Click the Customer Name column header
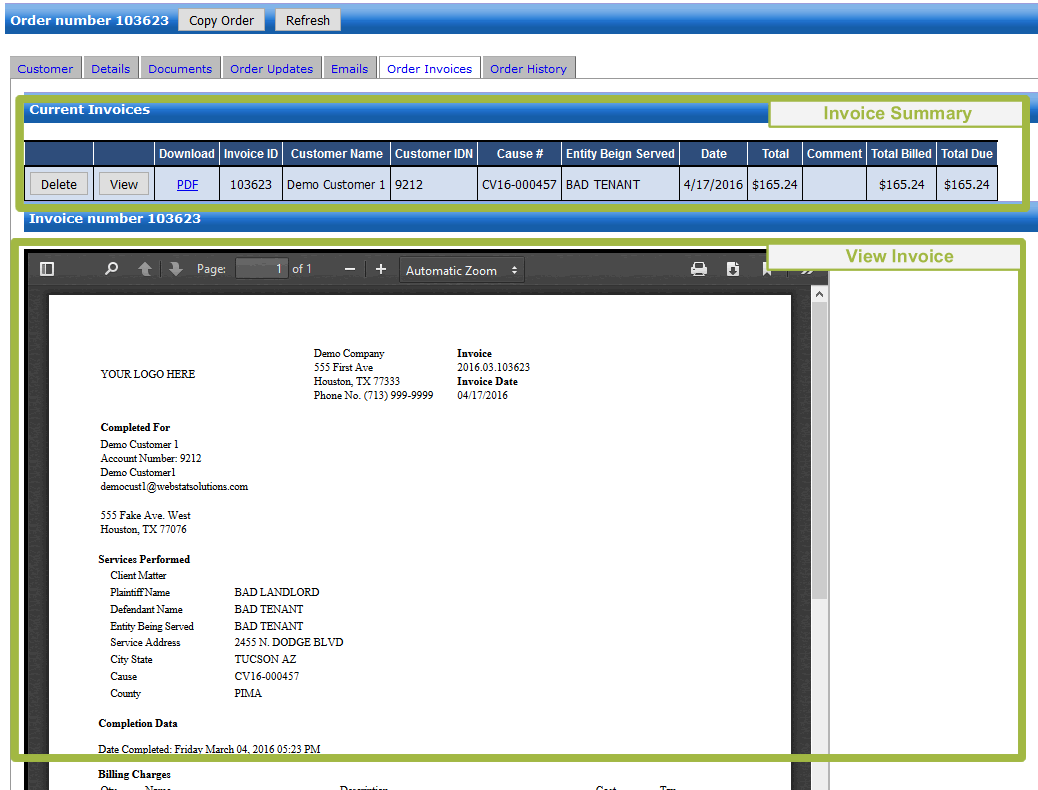 point(336,154)
